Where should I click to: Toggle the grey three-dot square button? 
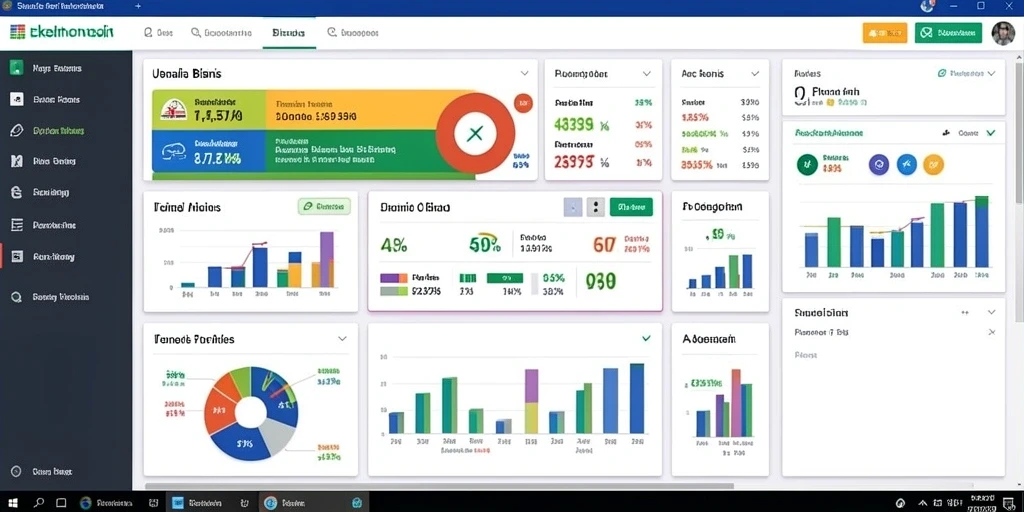pyautogui.click(x=595, y=208)
